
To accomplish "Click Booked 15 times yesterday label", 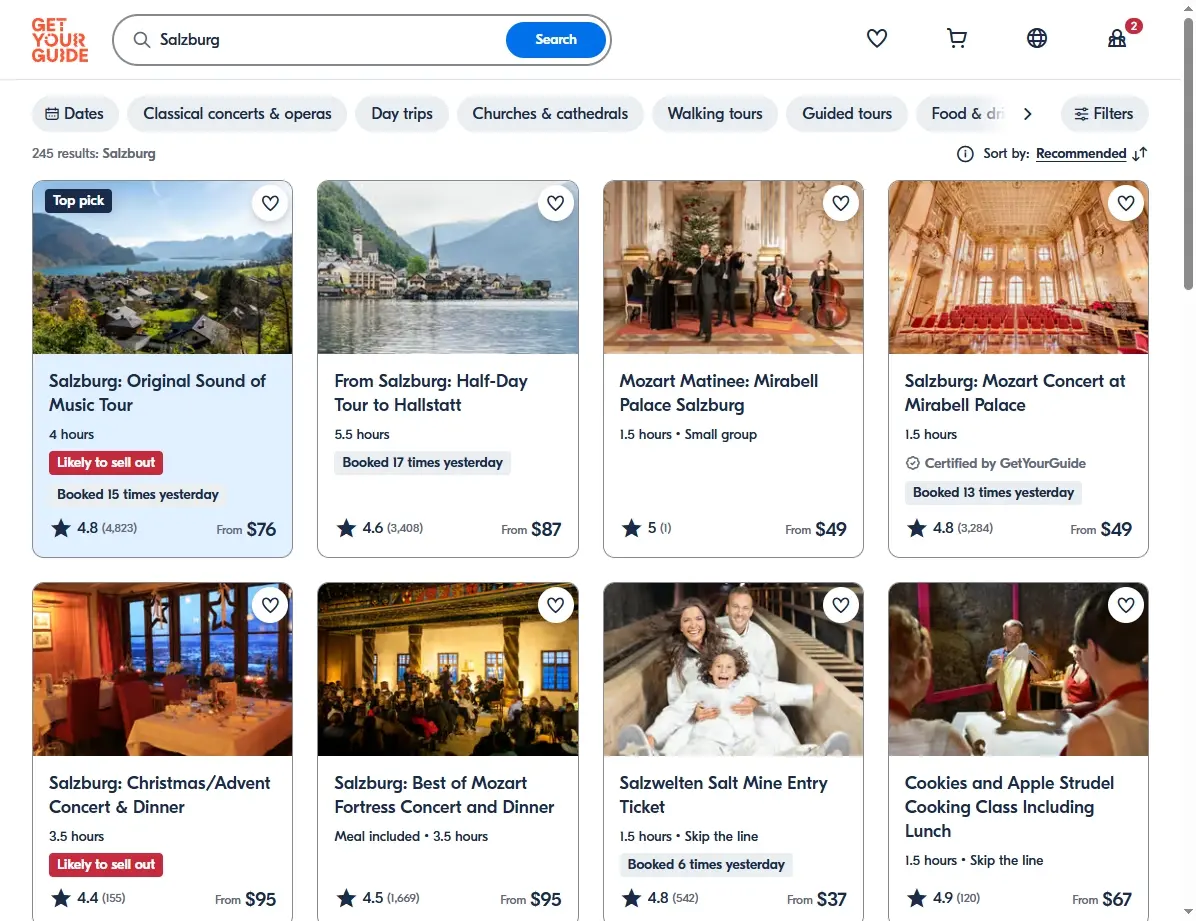I will pos(138,494).
